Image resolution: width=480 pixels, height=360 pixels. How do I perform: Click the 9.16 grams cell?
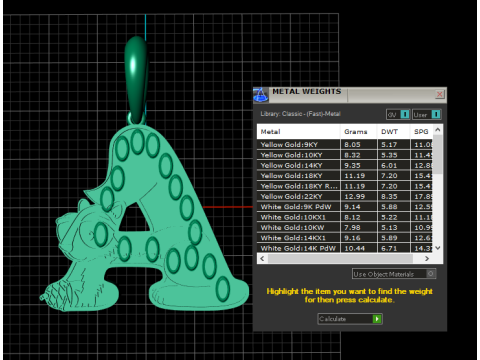click(x=359, y=238)
